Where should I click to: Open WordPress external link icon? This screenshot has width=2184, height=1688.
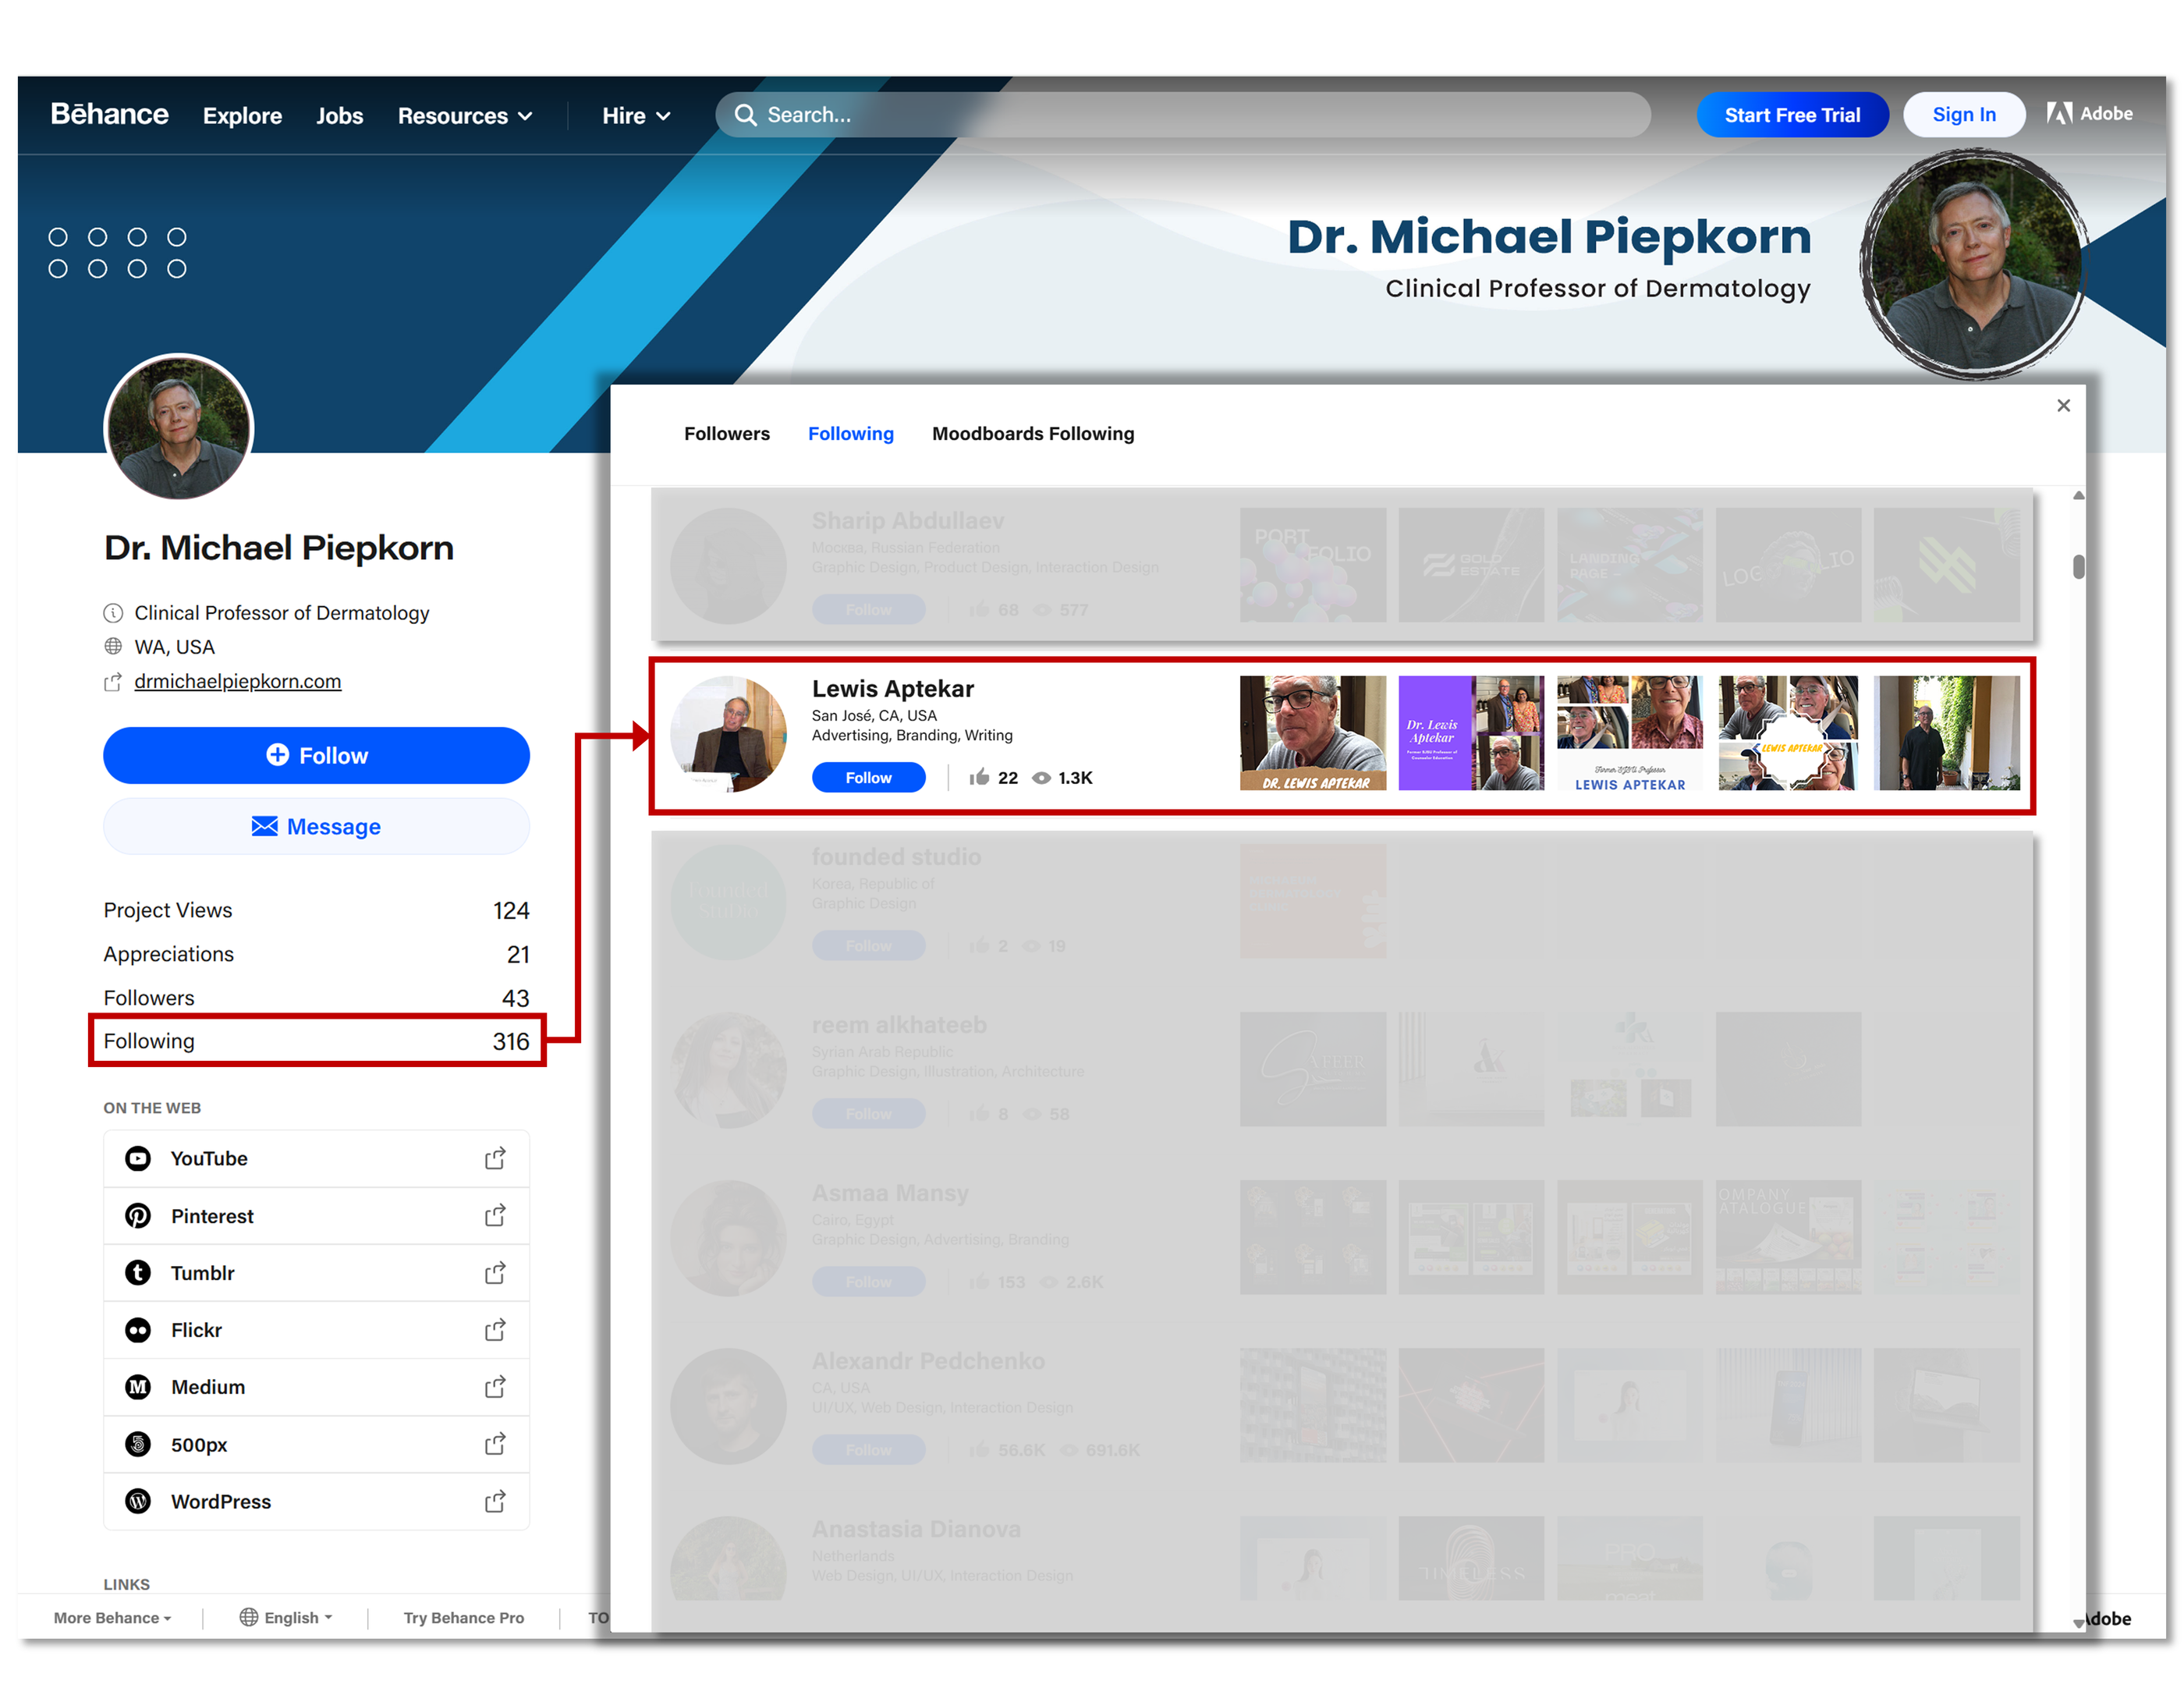(495, 1501)
